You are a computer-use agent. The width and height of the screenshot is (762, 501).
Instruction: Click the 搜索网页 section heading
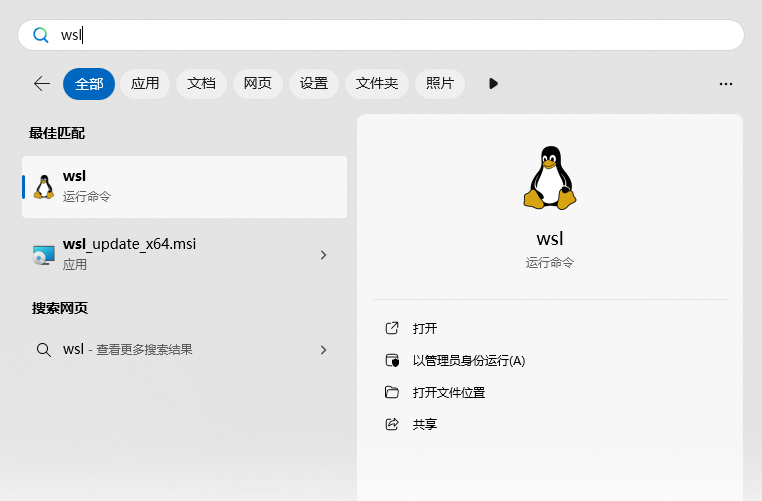60,308
